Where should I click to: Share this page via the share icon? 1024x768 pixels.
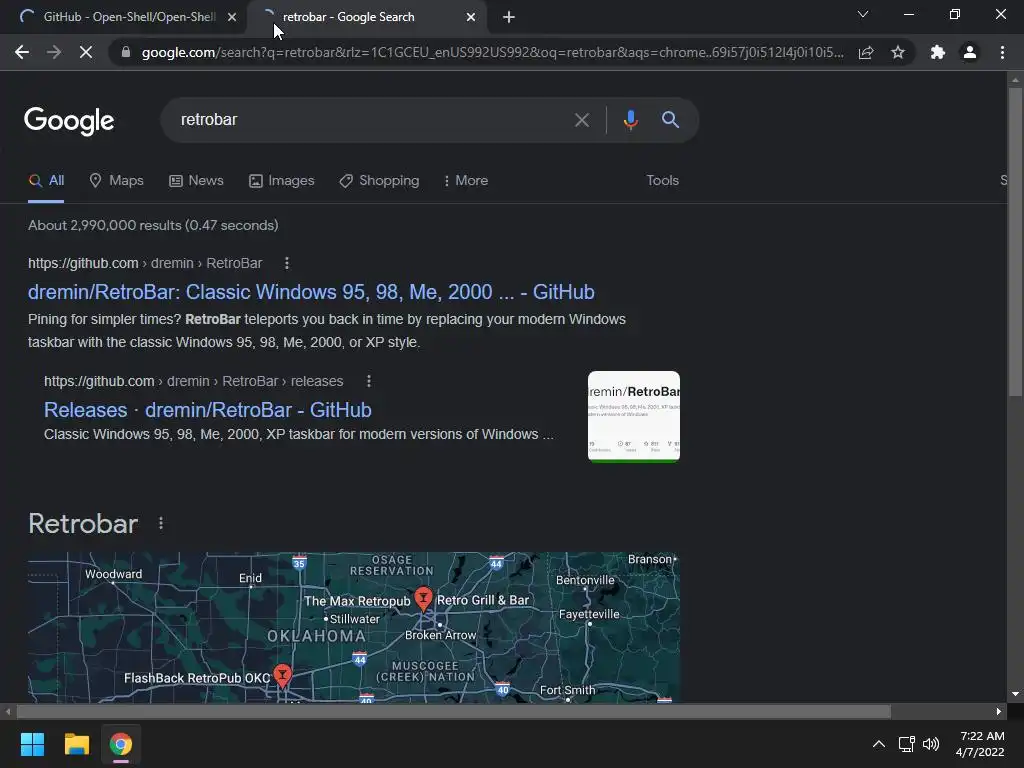866,52
